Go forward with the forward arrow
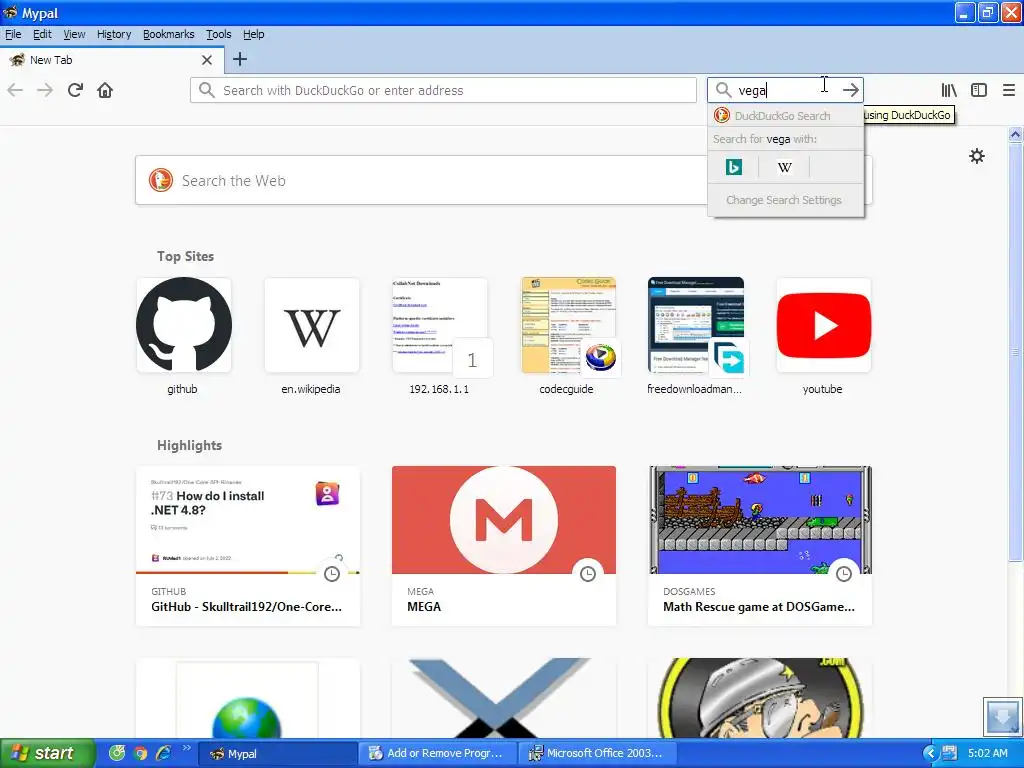 pos(45,90)
